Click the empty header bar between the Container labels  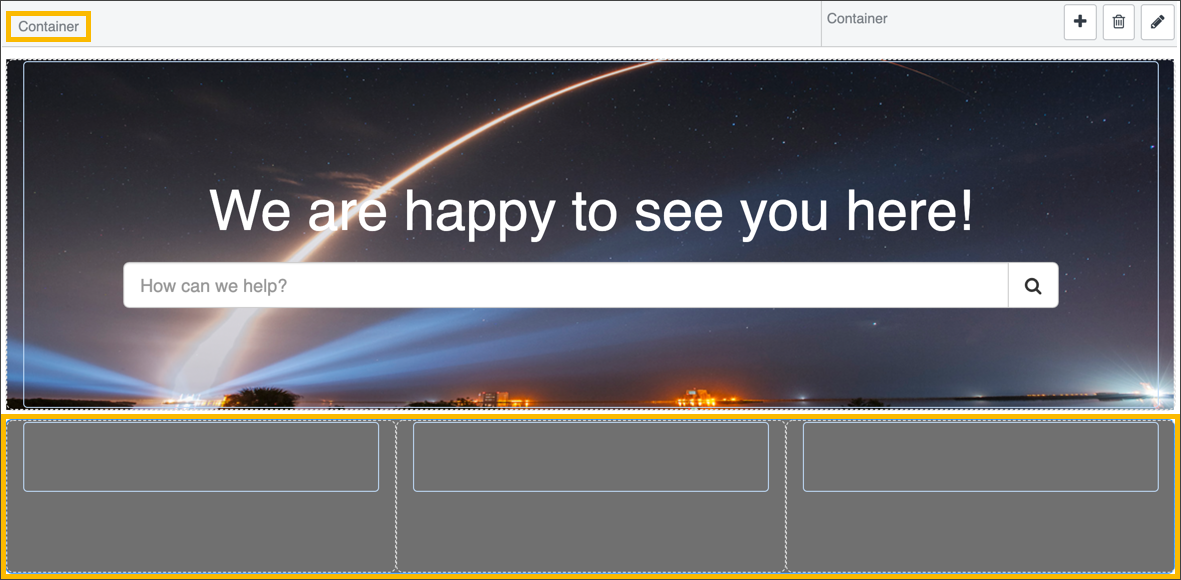pyautogui.click(x=450, y=24)
